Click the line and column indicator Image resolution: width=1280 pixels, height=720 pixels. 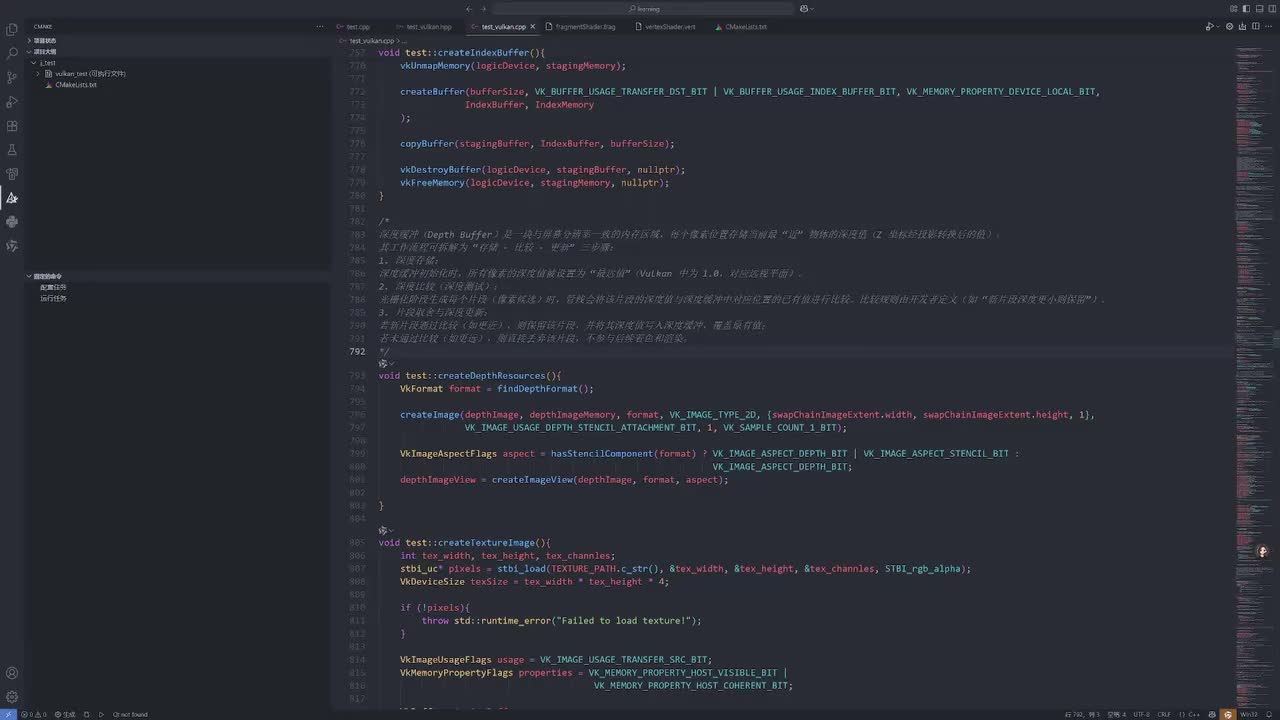point(1083,714)
